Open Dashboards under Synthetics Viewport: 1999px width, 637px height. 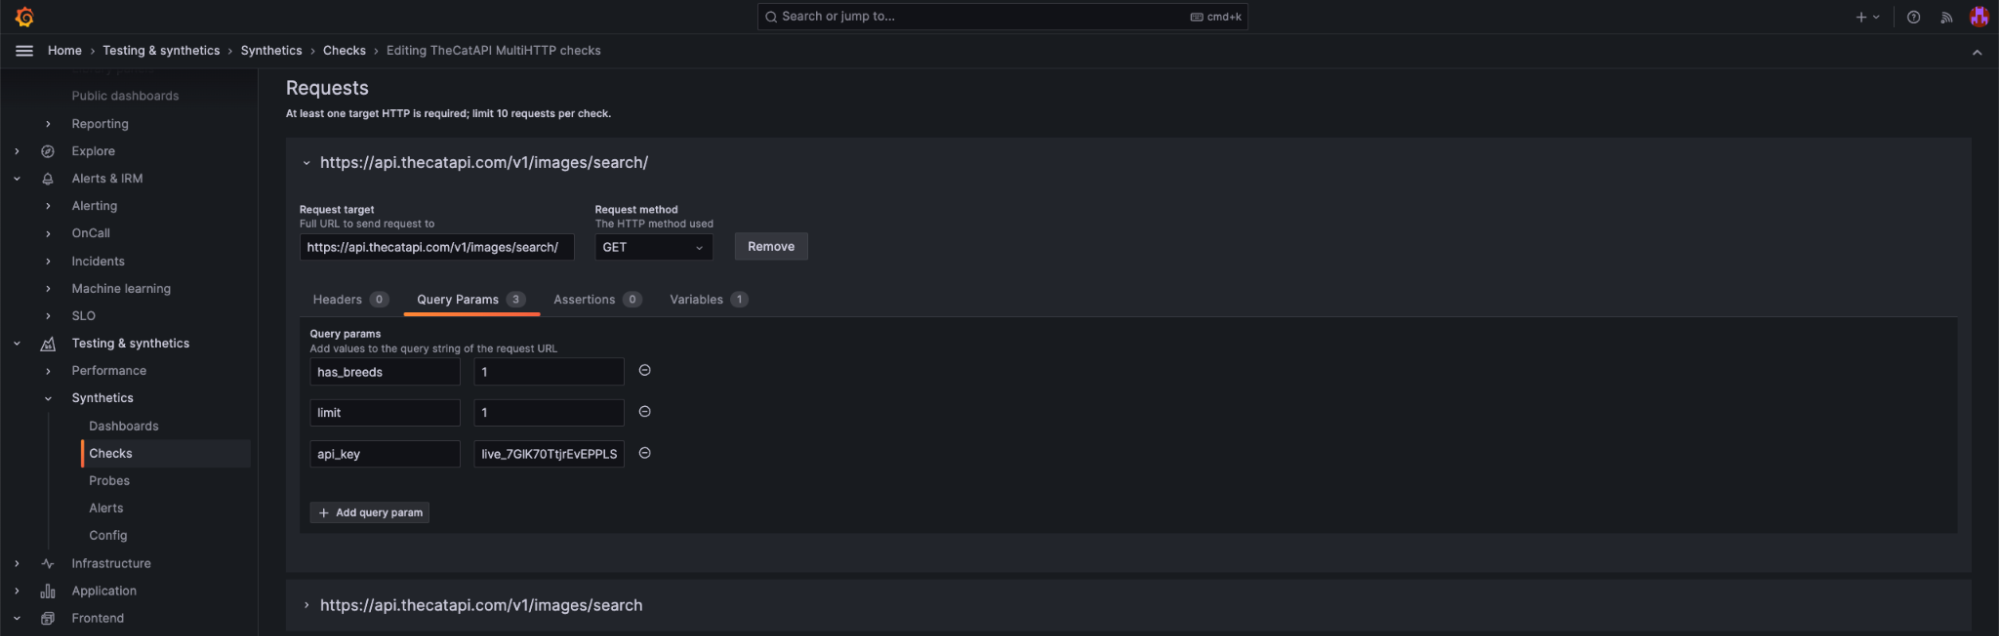124,426
